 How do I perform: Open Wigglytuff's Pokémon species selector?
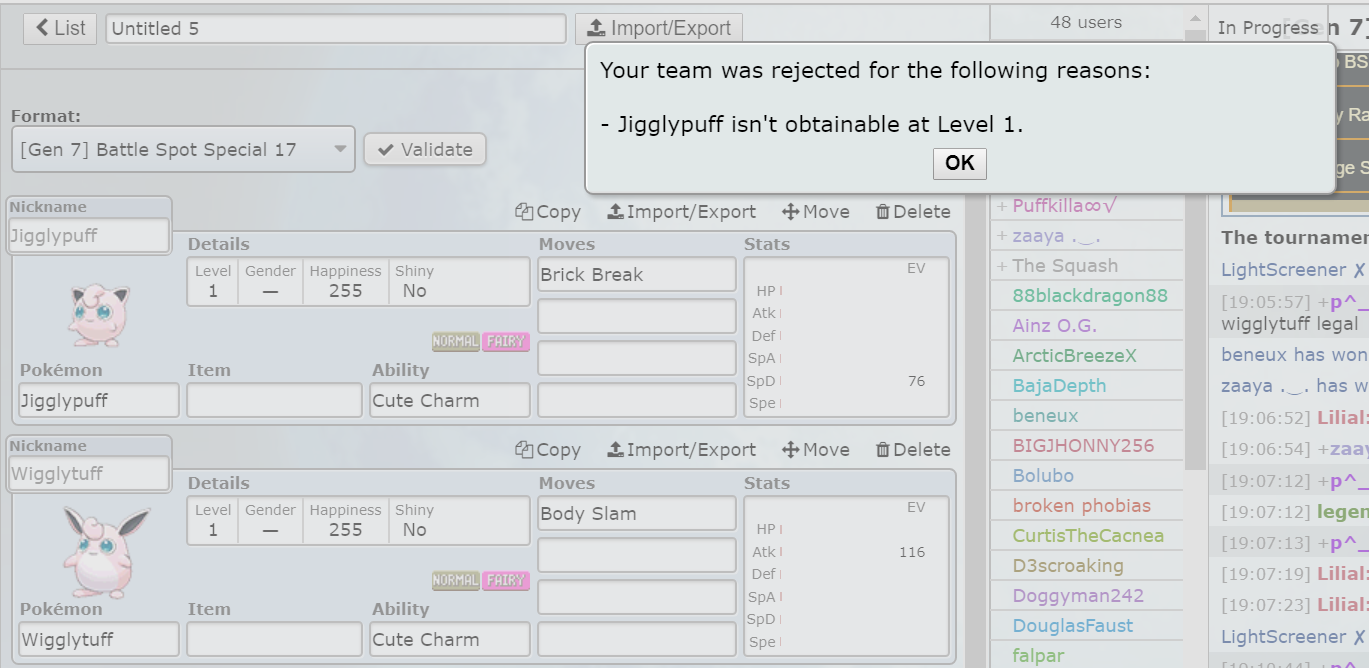tap(99, 639)
